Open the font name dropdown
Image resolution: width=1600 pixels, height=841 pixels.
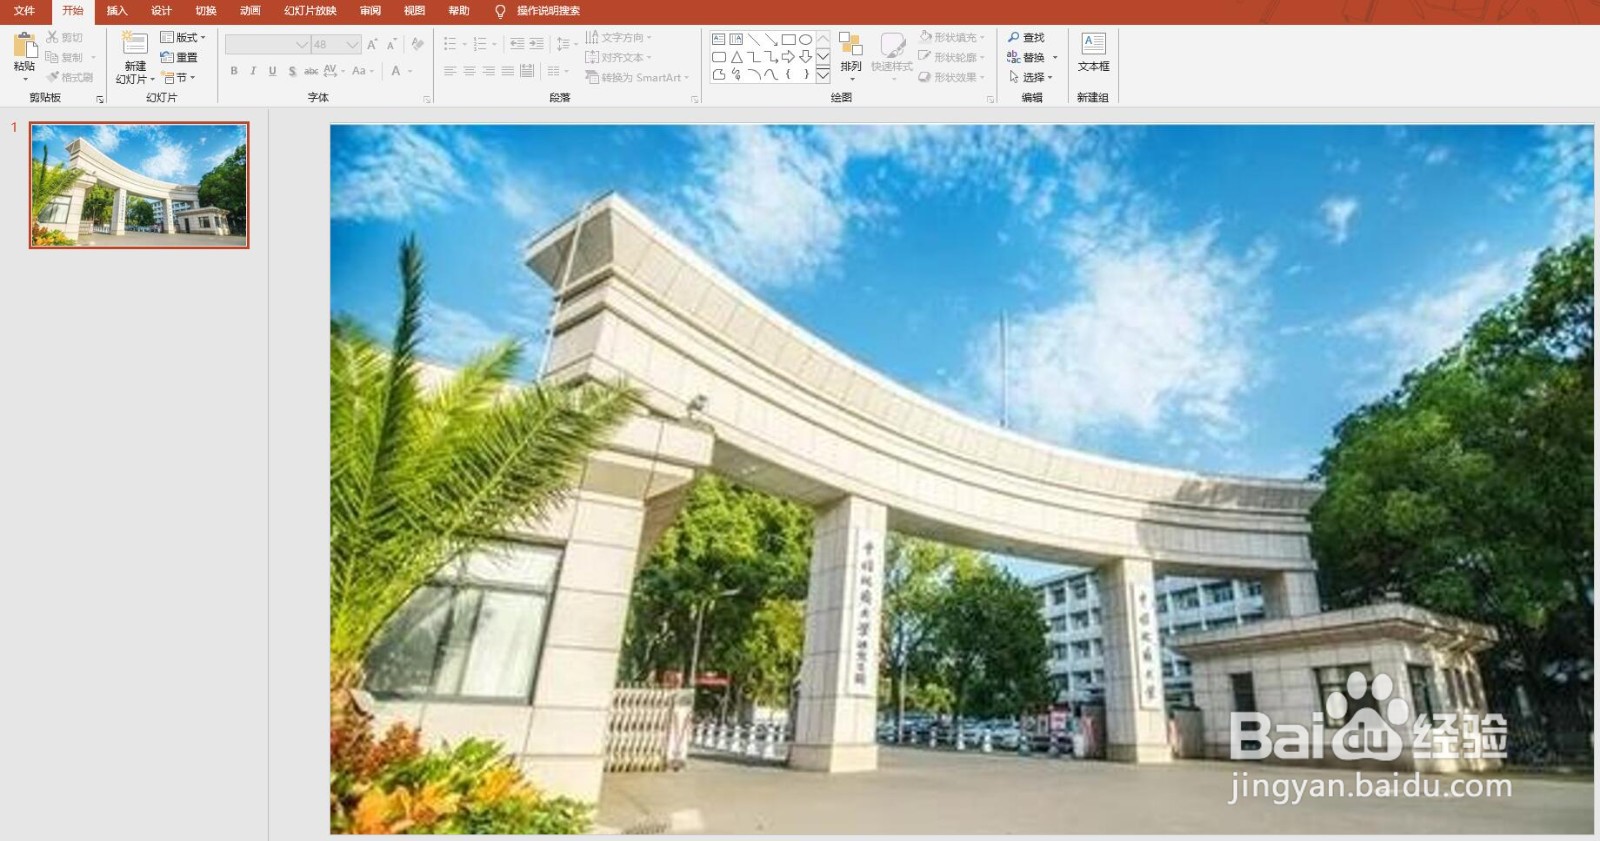pos(302,45)
